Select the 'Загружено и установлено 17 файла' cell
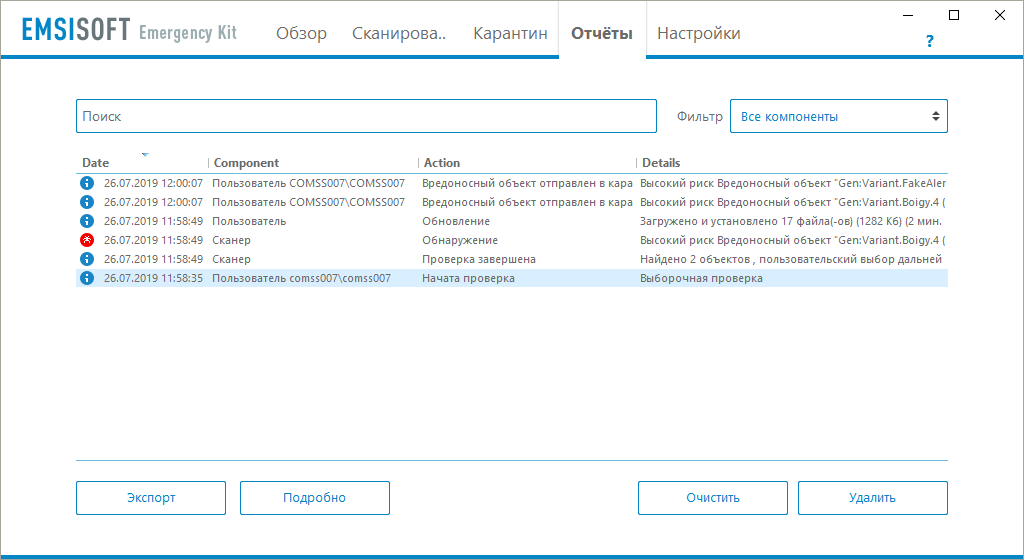 tap(791, 221)
